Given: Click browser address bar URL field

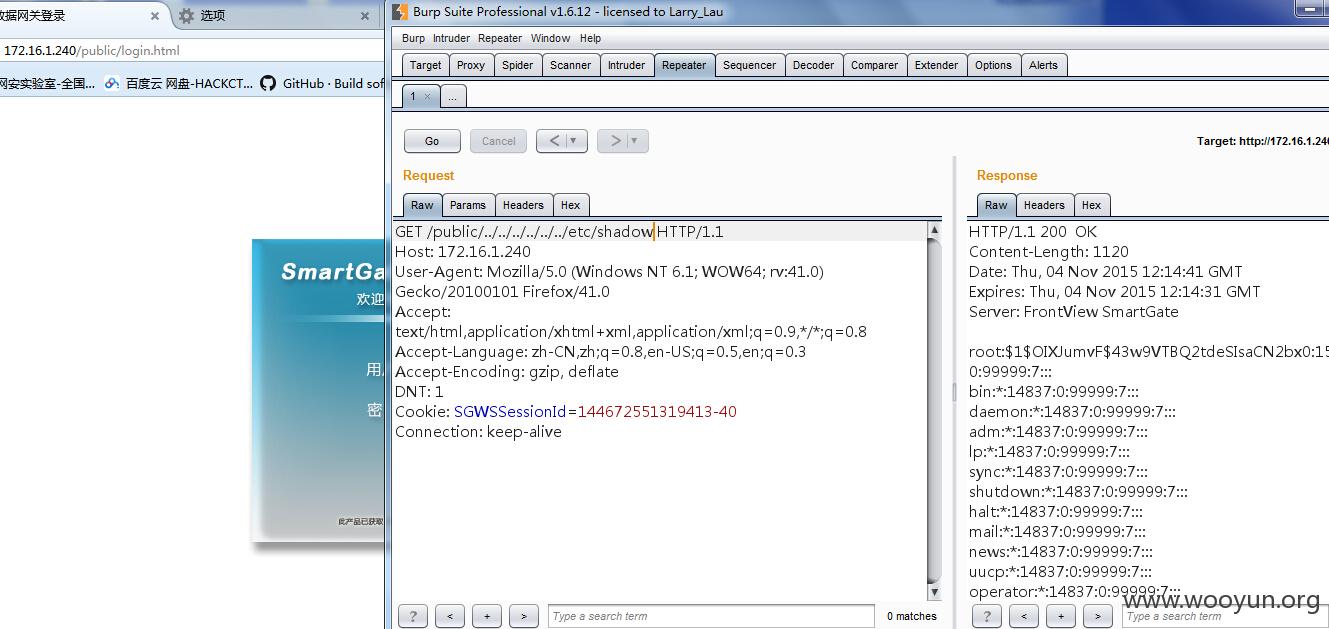Looking at the screenshot, I should click(x=192, y=50).
